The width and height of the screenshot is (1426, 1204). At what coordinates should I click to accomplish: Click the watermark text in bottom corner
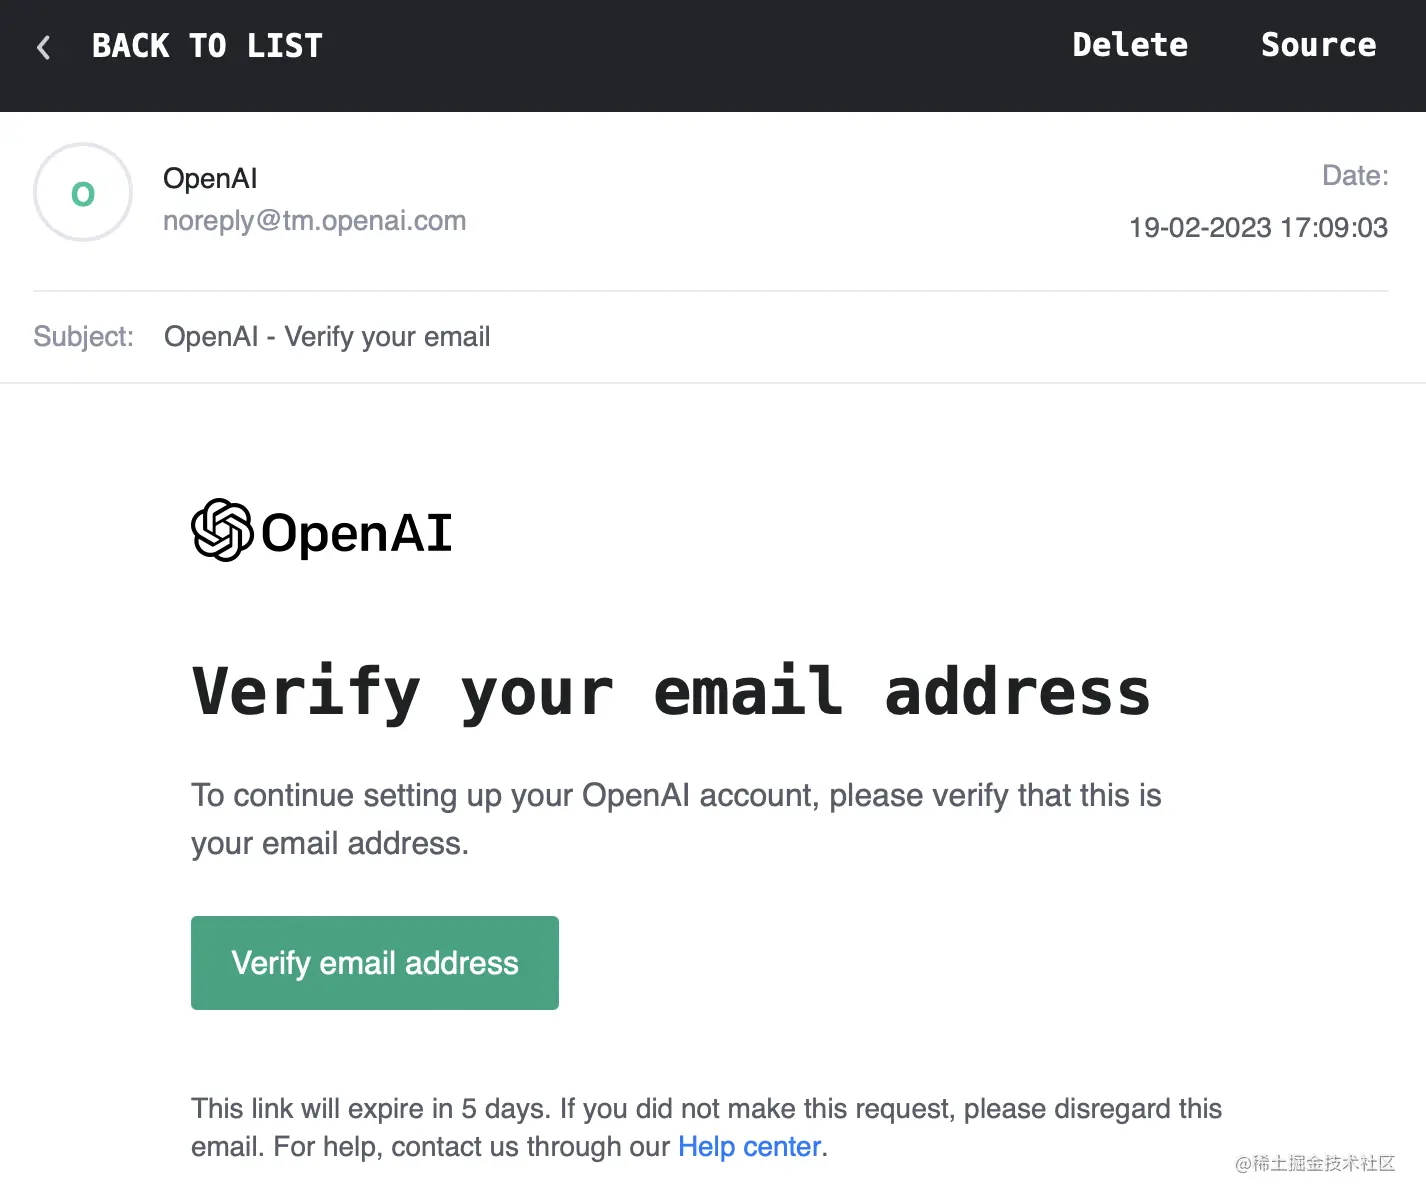(x=1315, y=1163)
